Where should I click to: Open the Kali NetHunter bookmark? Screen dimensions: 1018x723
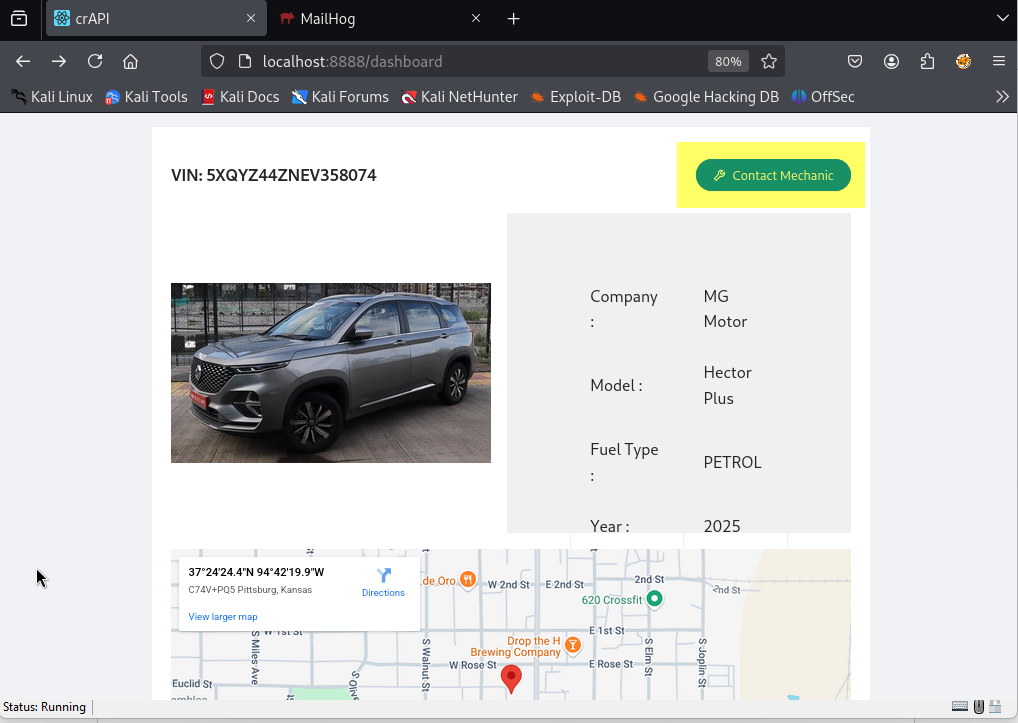(460, 97)
